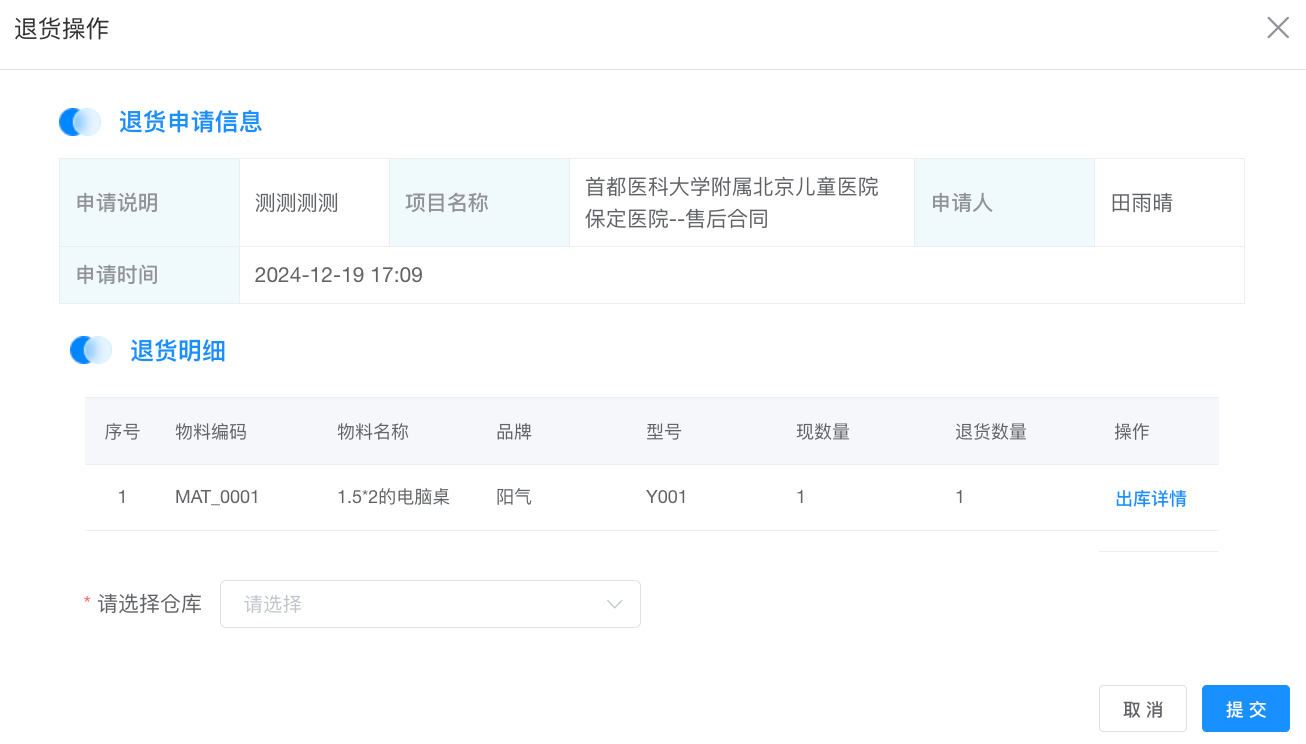The height and width of the screenshot is (744, 1306).
Task: Click the 2024-12-19 17:09 application time value
Action: pyautogui.click(x=338, y=275)
